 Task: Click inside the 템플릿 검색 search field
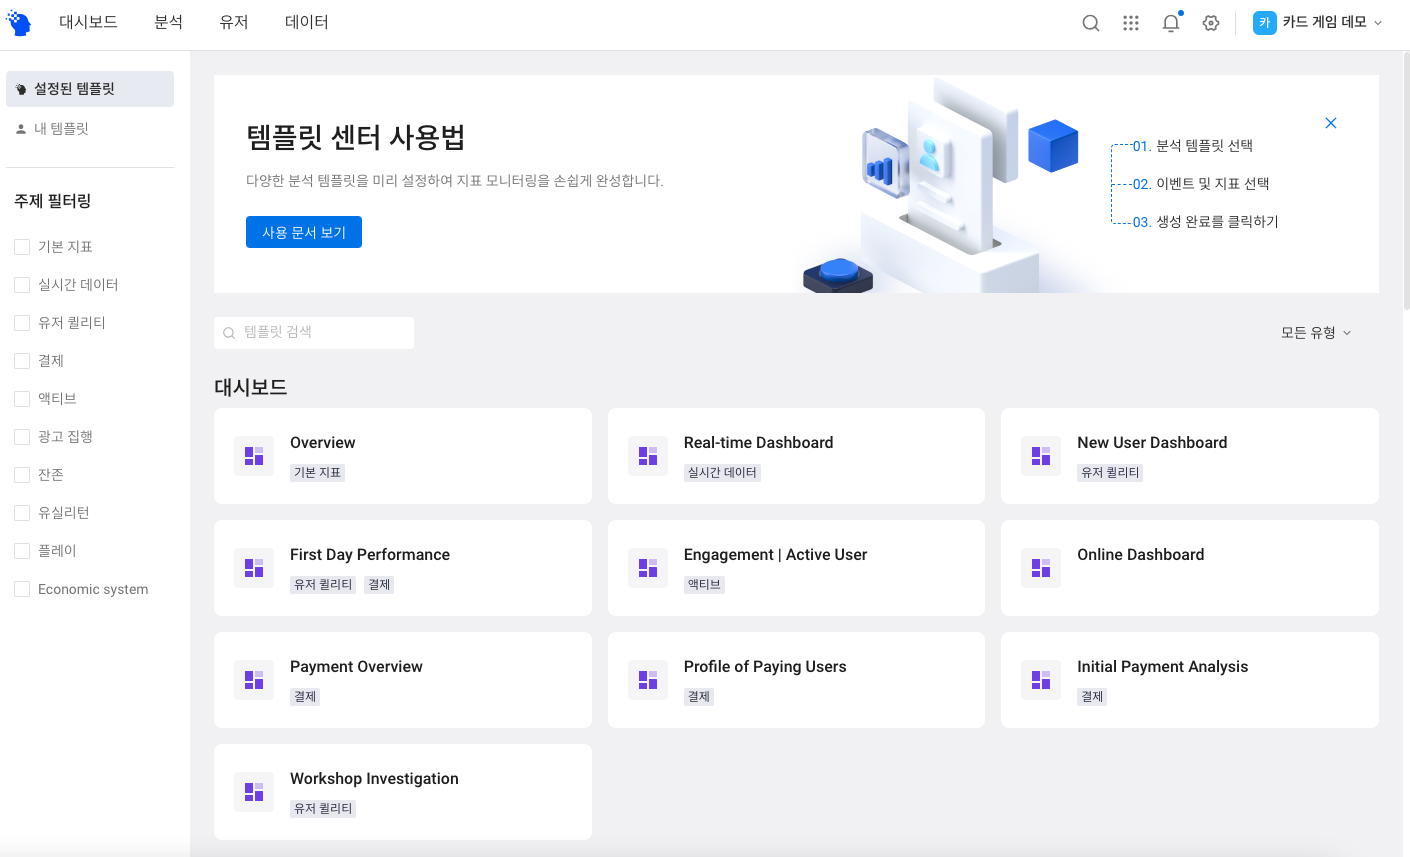(313, 332)
